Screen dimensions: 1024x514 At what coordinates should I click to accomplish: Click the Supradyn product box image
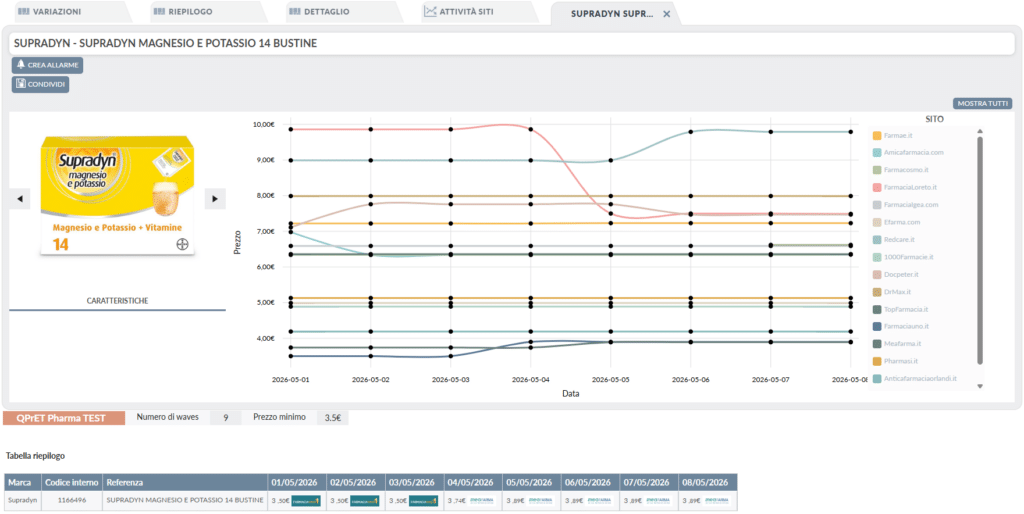pyautogui.click(x=118, y=195)
